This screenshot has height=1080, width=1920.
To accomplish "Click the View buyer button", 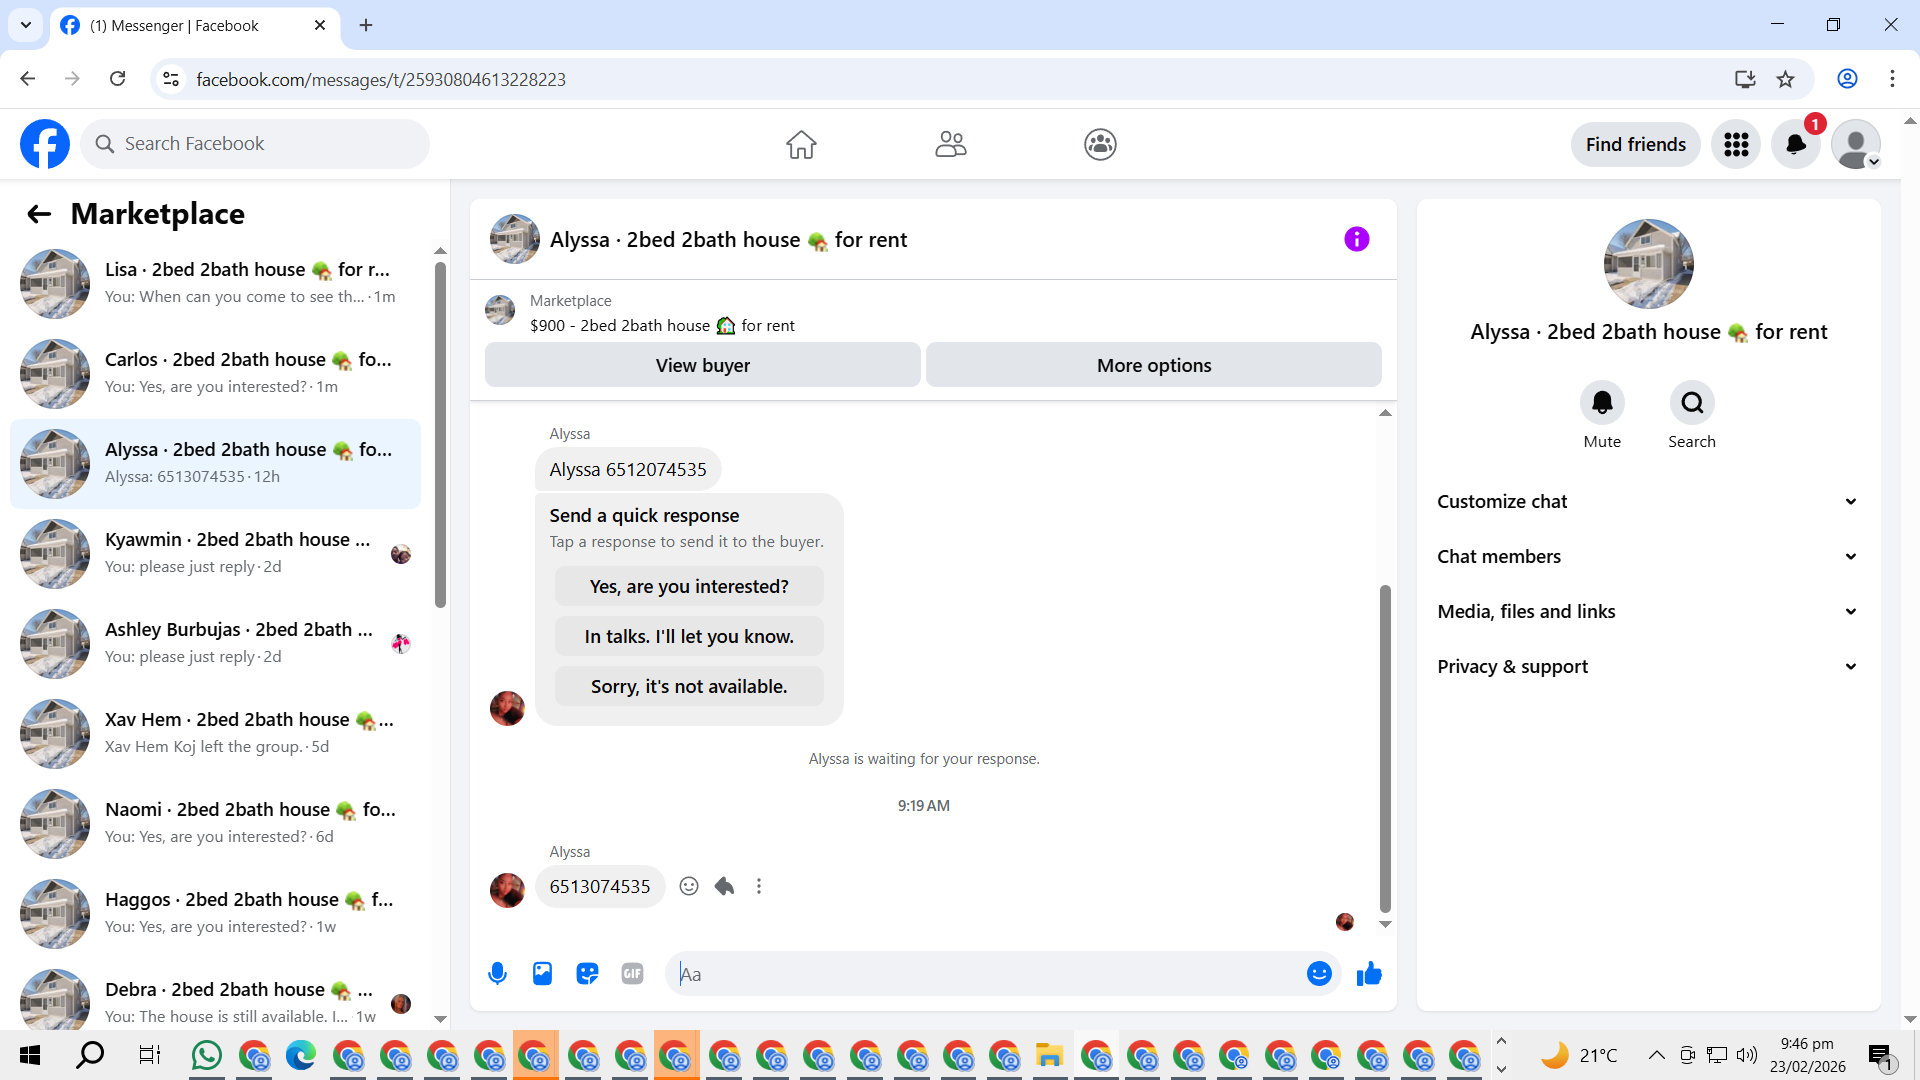I will click(x=702, y=365).
